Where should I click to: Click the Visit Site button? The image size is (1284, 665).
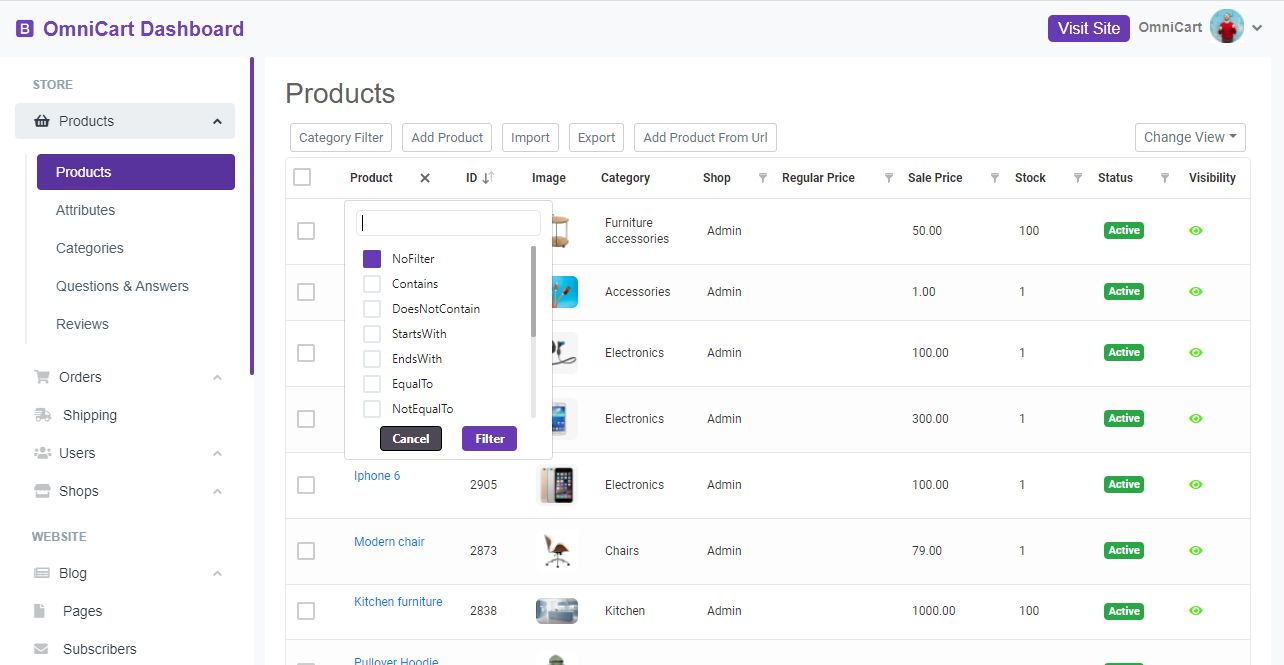point(1089,28)
